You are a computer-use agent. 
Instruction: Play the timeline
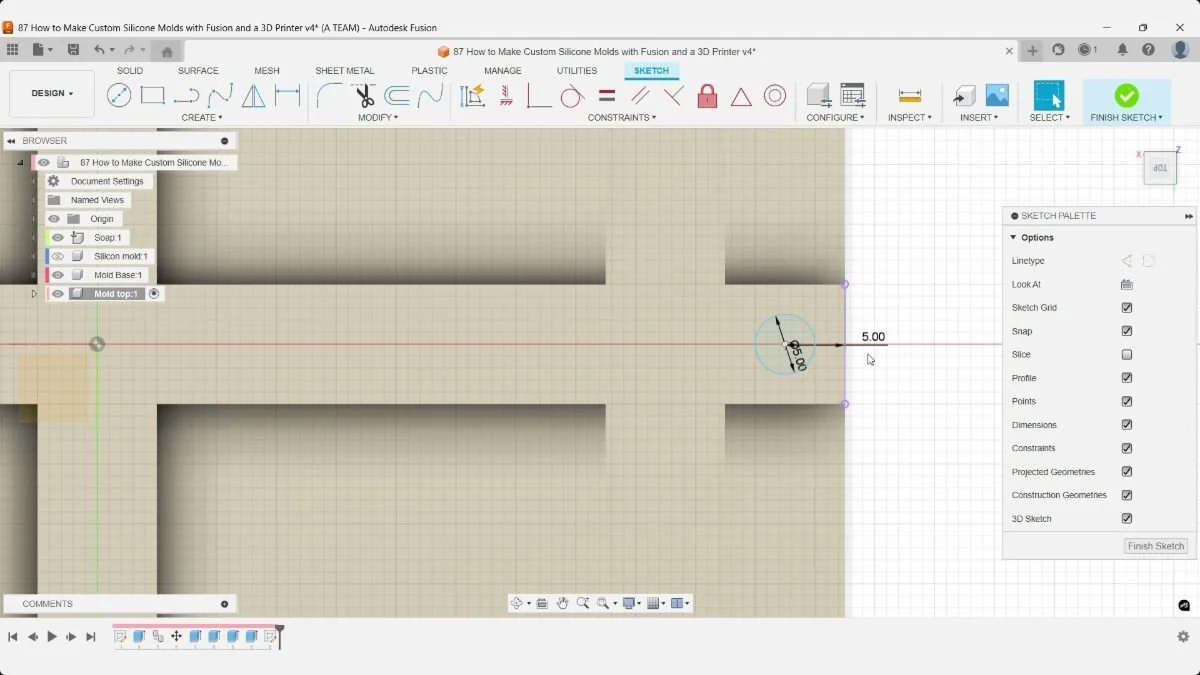point(52,636)
